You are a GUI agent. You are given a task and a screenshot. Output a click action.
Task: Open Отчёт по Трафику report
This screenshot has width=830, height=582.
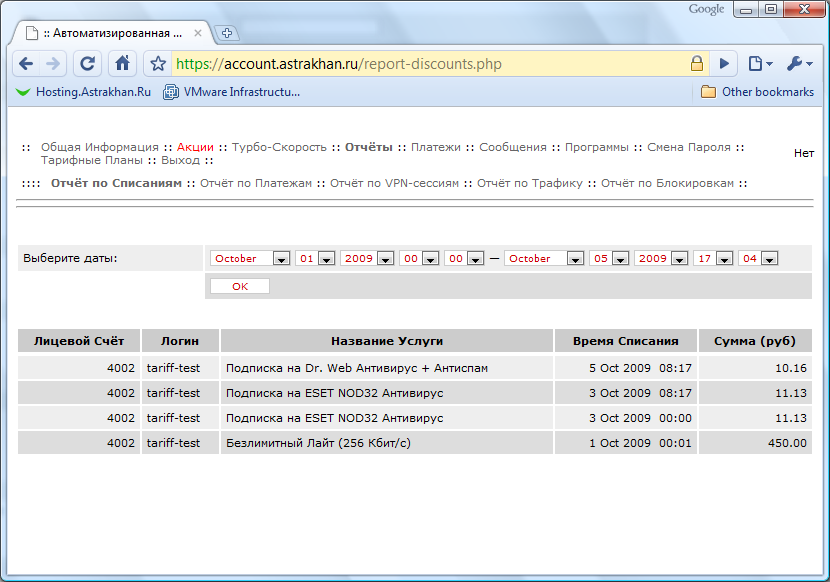[529, 183]
